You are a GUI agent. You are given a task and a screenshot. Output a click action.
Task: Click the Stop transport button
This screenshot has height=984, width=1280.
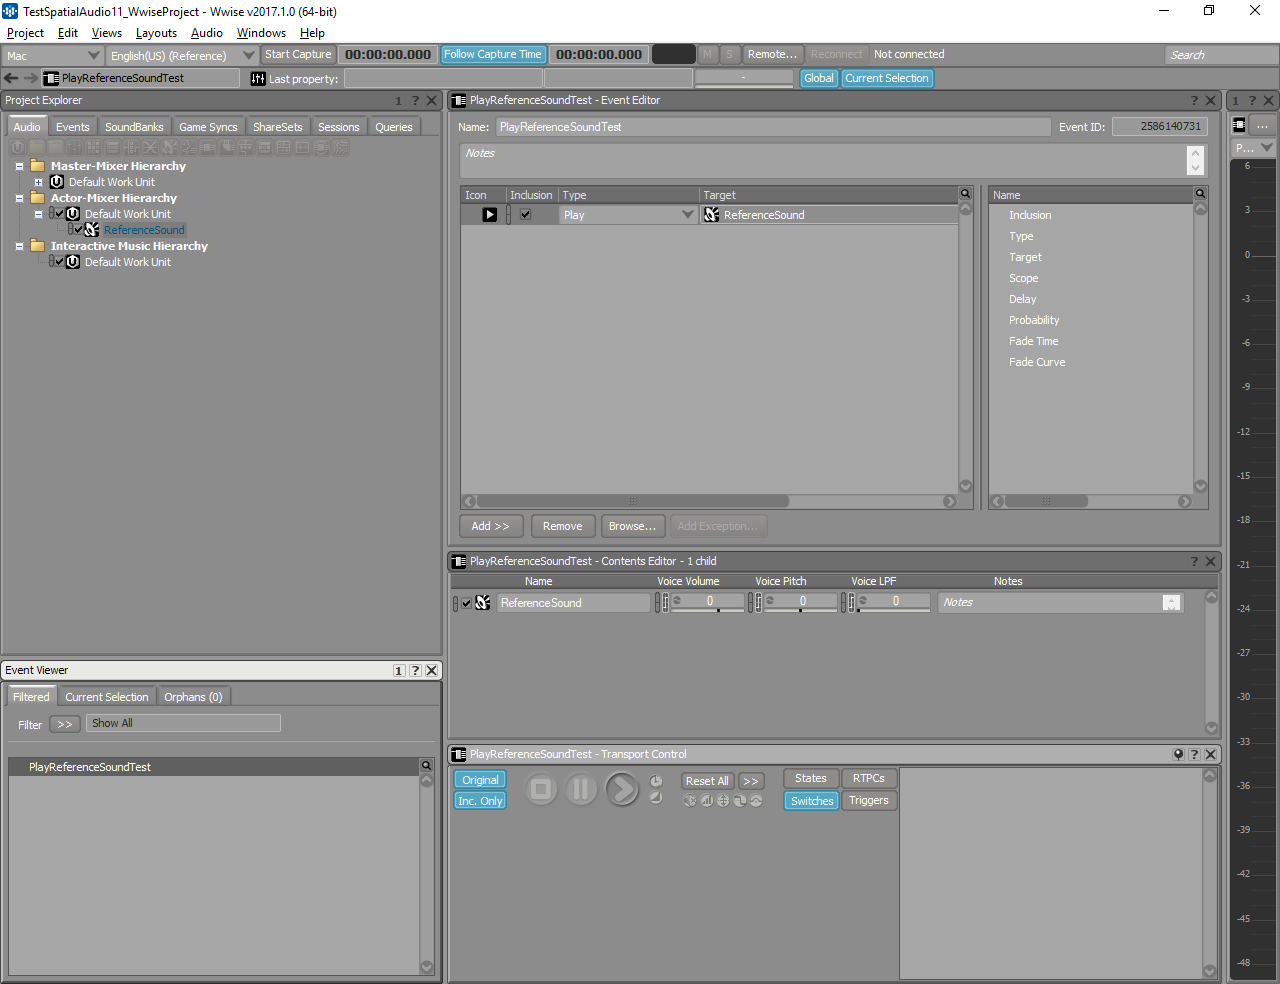[x=541, y=790]
